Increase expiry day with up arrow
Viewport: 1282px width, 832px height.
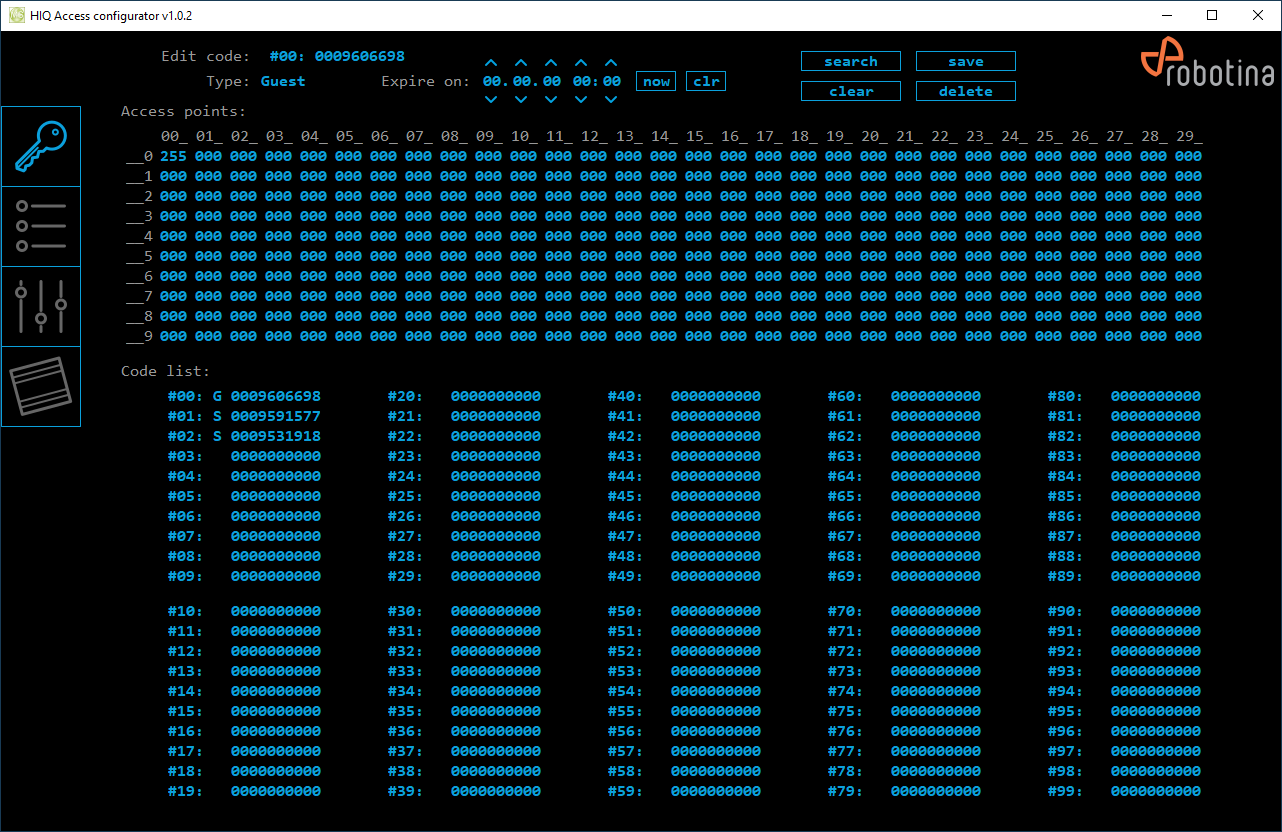[491, 63]
